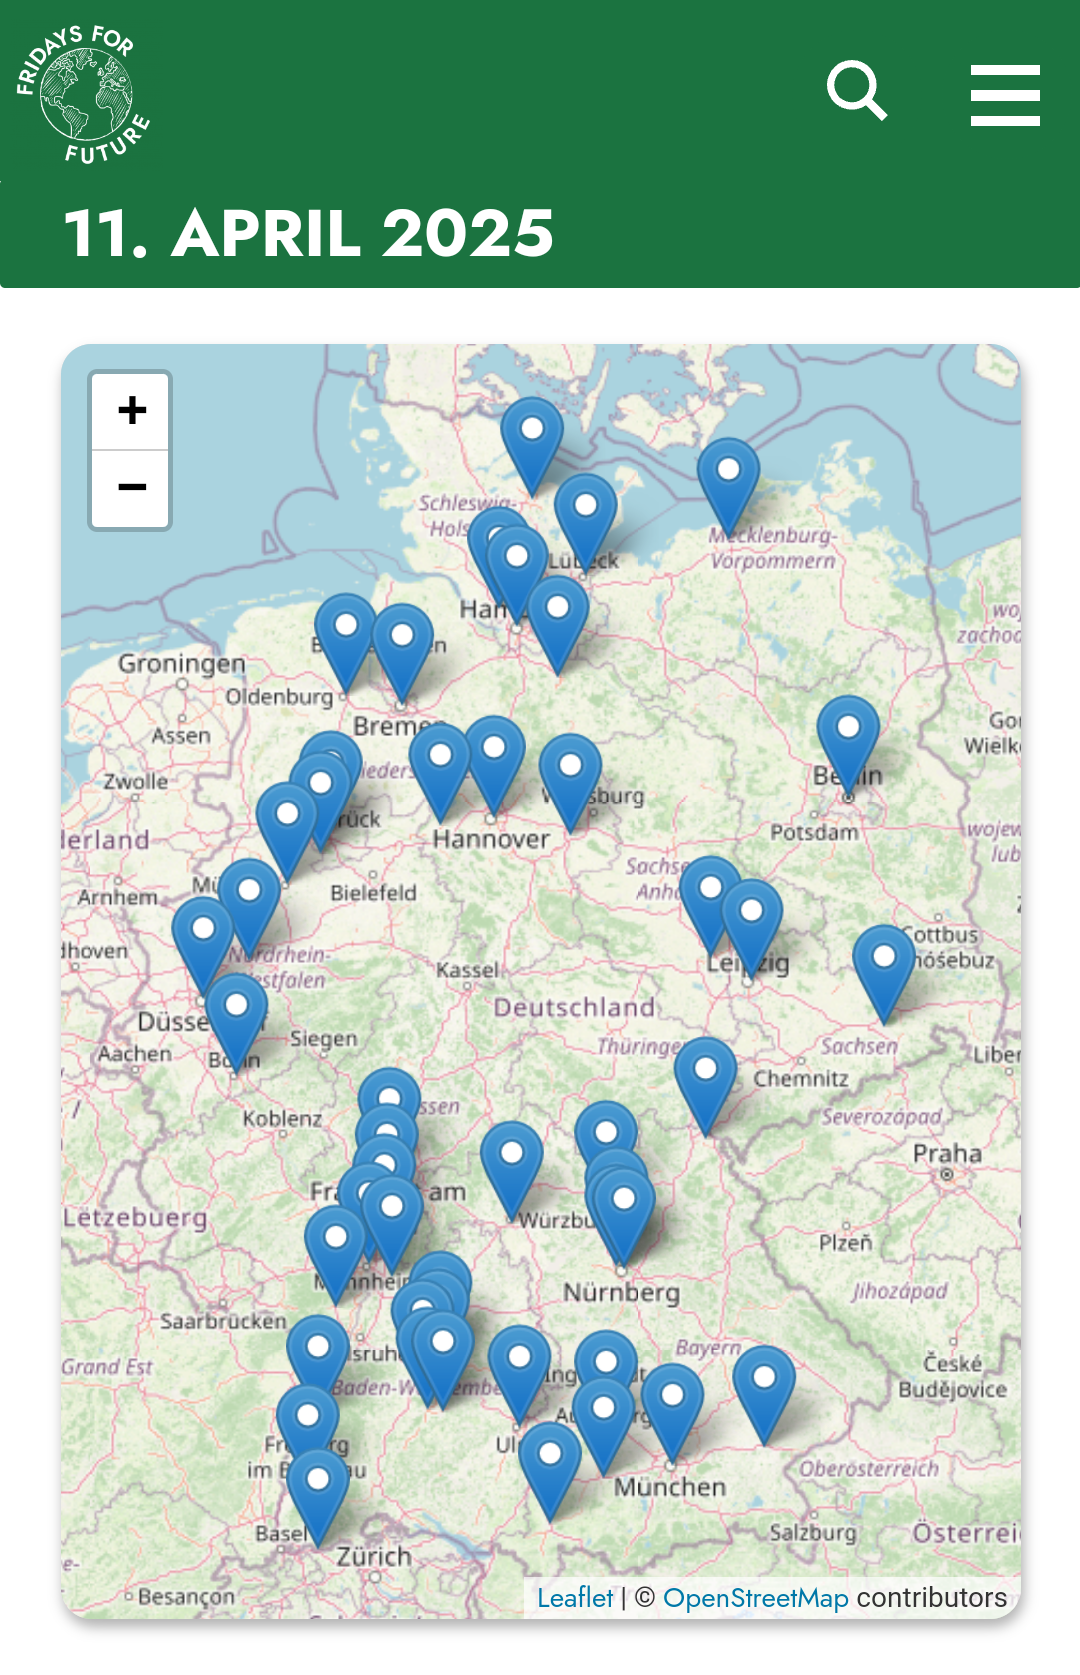Select the marker near Mecklenburg-Vorpommern label
This screenshot has height=1675, width=1080.
(728, 487)
